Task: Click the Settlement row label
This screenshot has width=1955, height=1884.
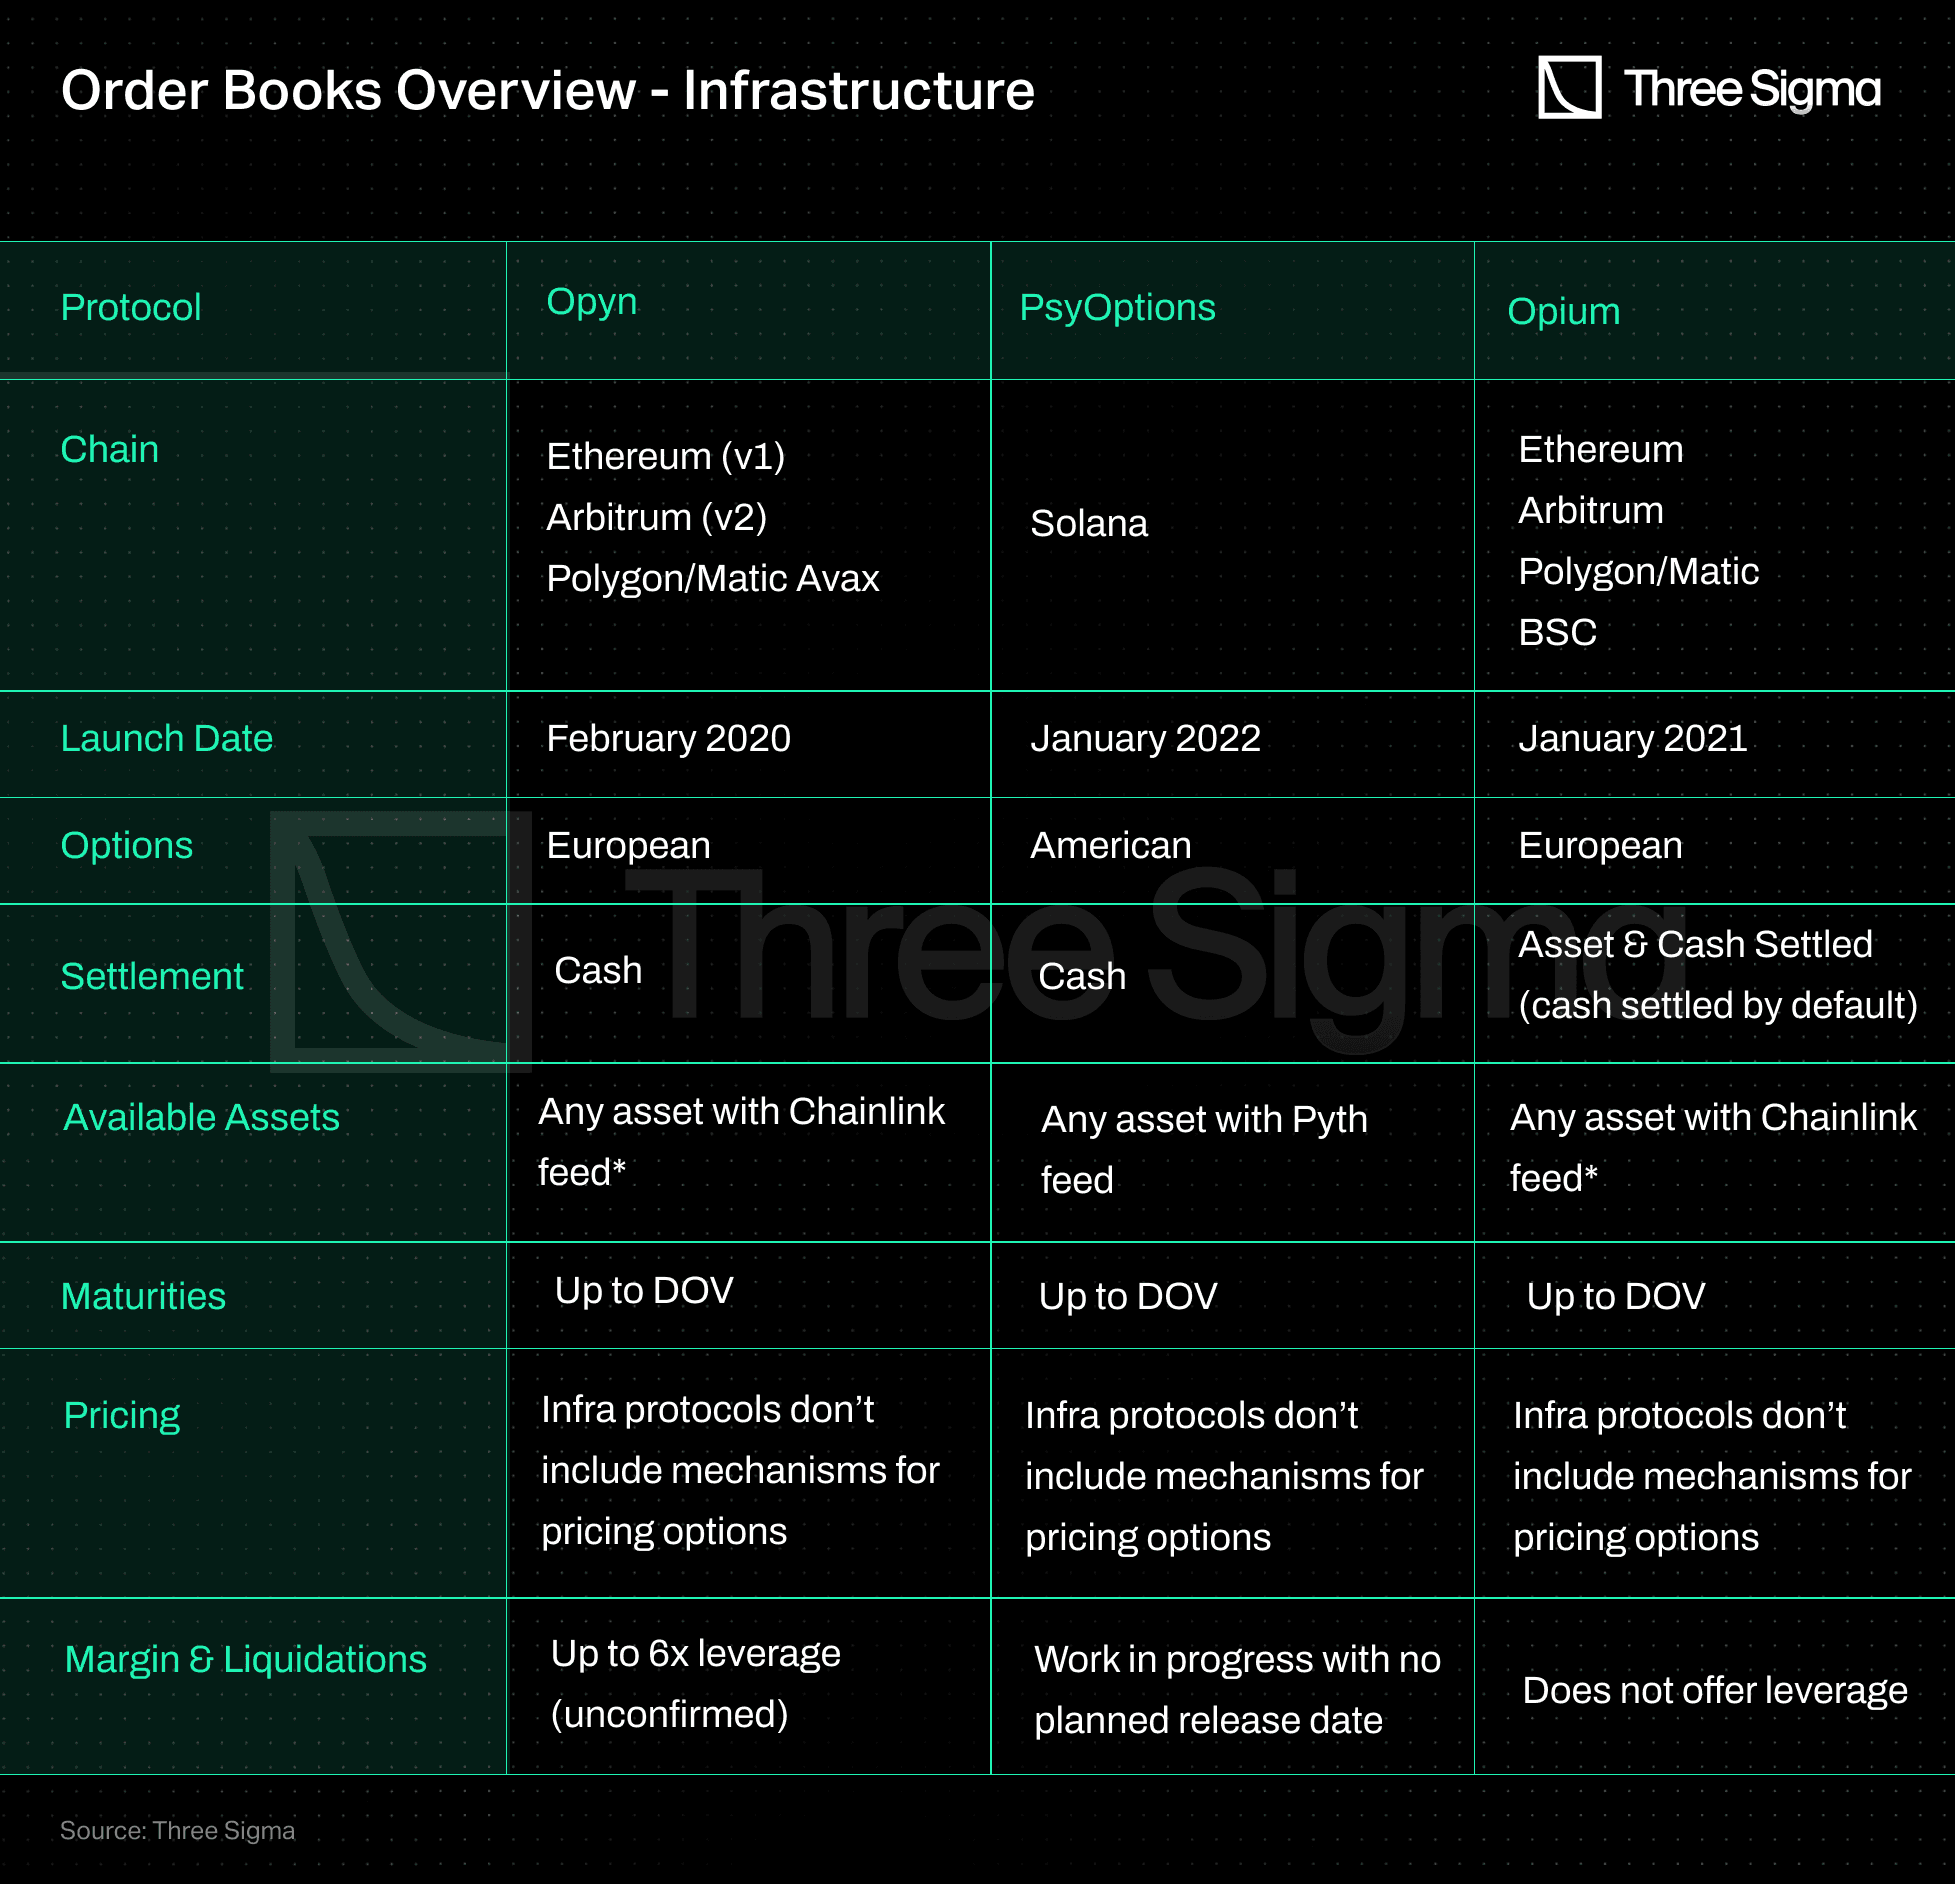Action: (x=152, y=976)
